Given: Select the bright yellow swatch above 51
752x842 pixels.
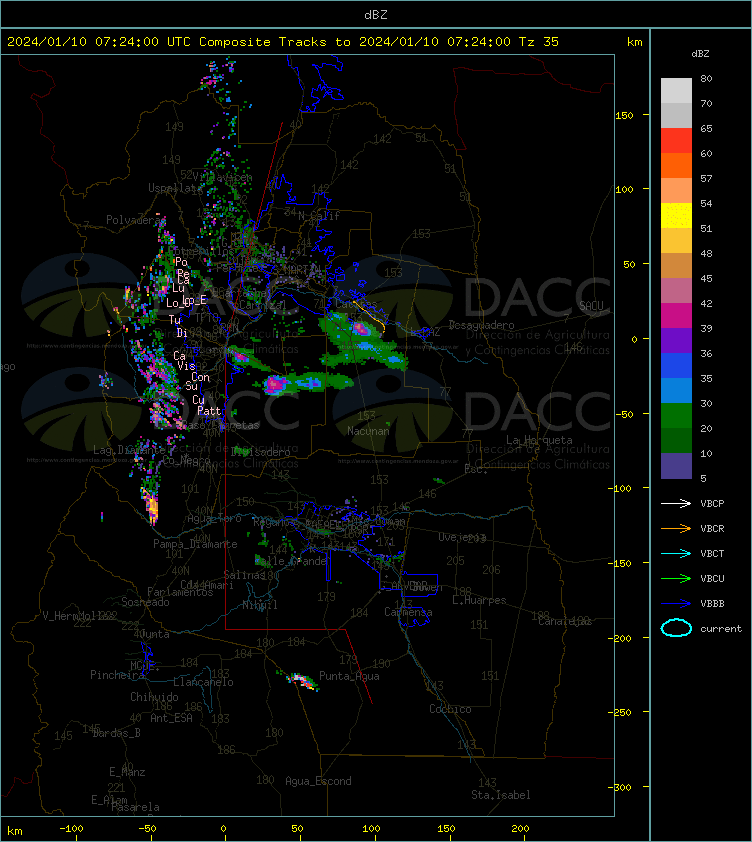Looking at the screenshot, I should point(676,215).
